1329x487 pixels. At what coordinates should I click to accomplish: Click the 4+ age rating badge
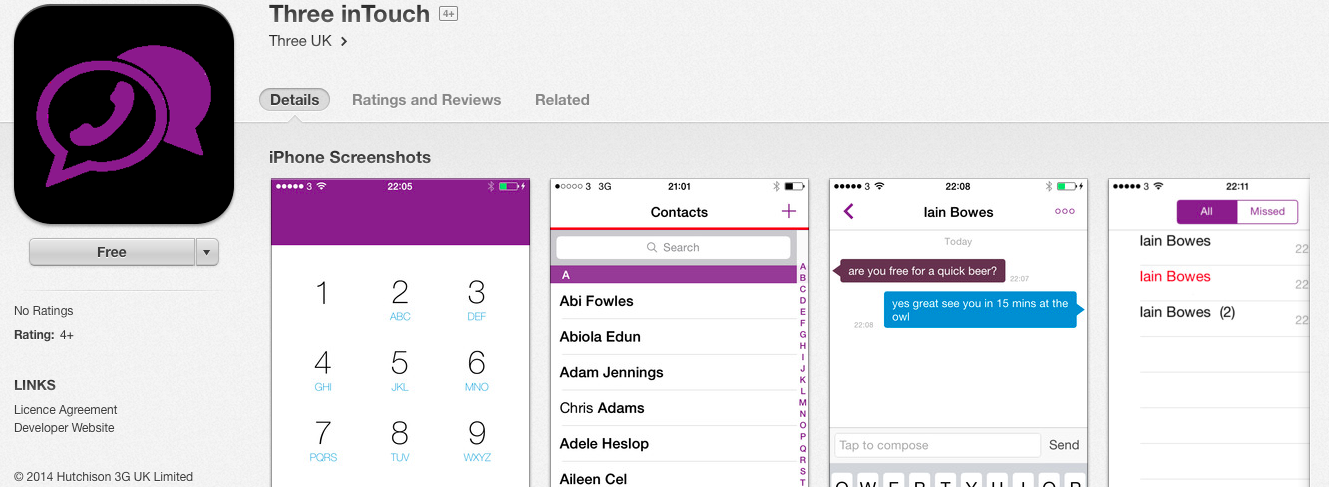449,14
